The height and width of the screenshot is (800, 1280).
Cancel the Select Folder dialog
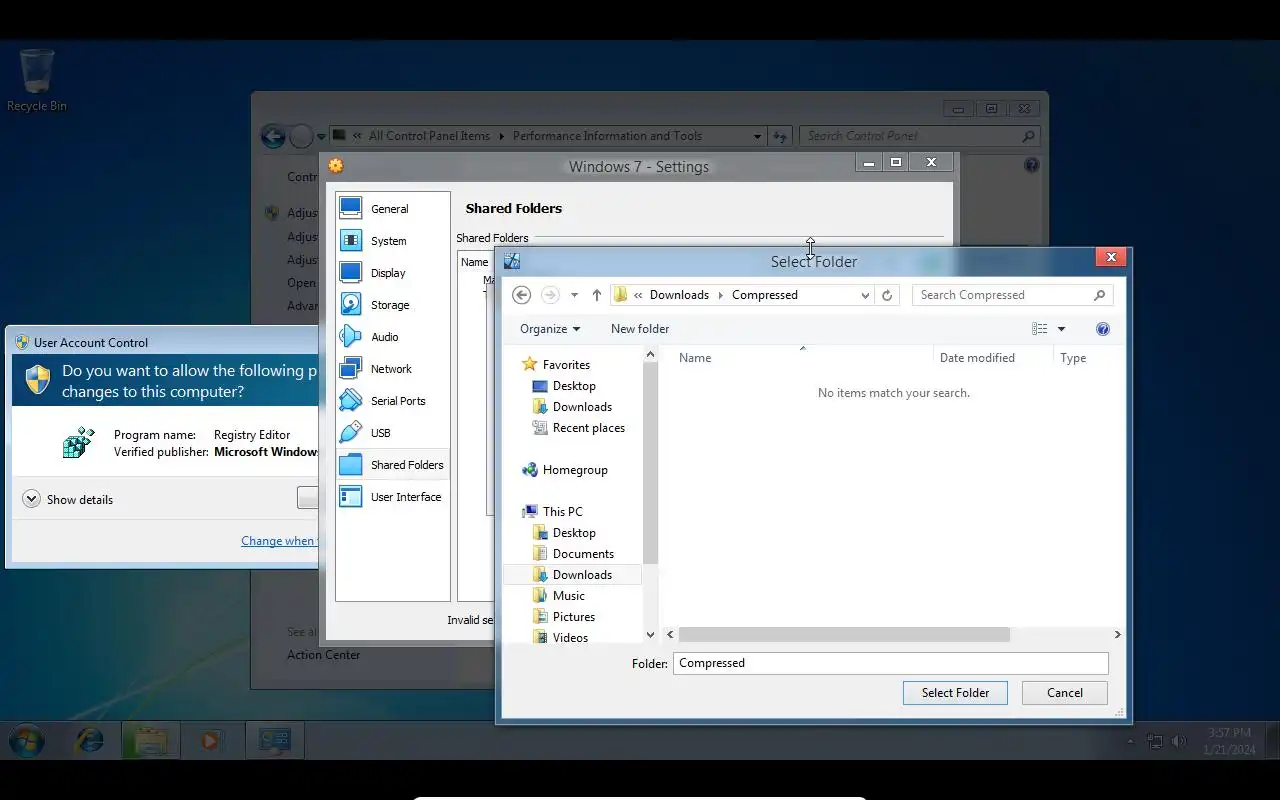click(x=1065, y=693)
